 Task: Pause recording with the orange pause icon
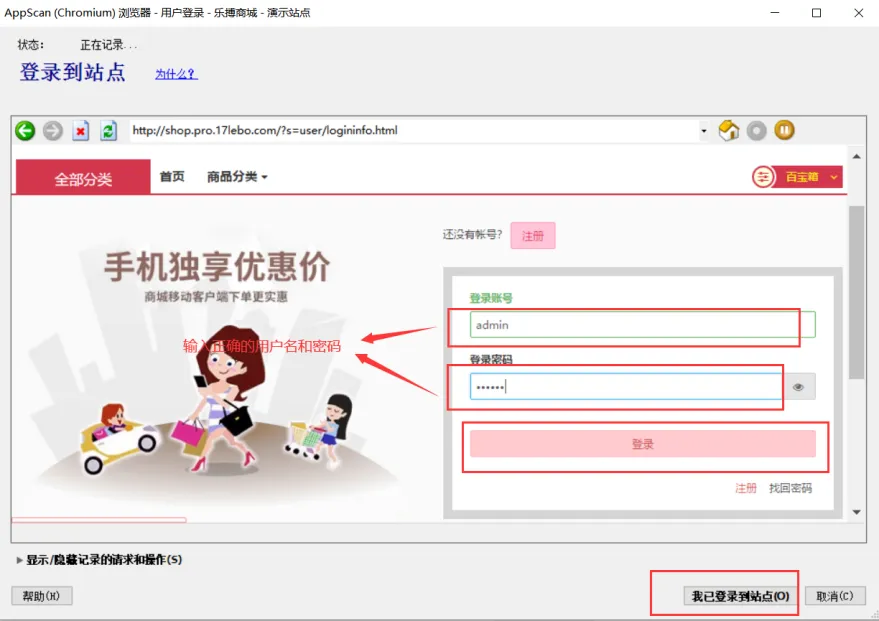pyautogui.click(x=785, y=130)
